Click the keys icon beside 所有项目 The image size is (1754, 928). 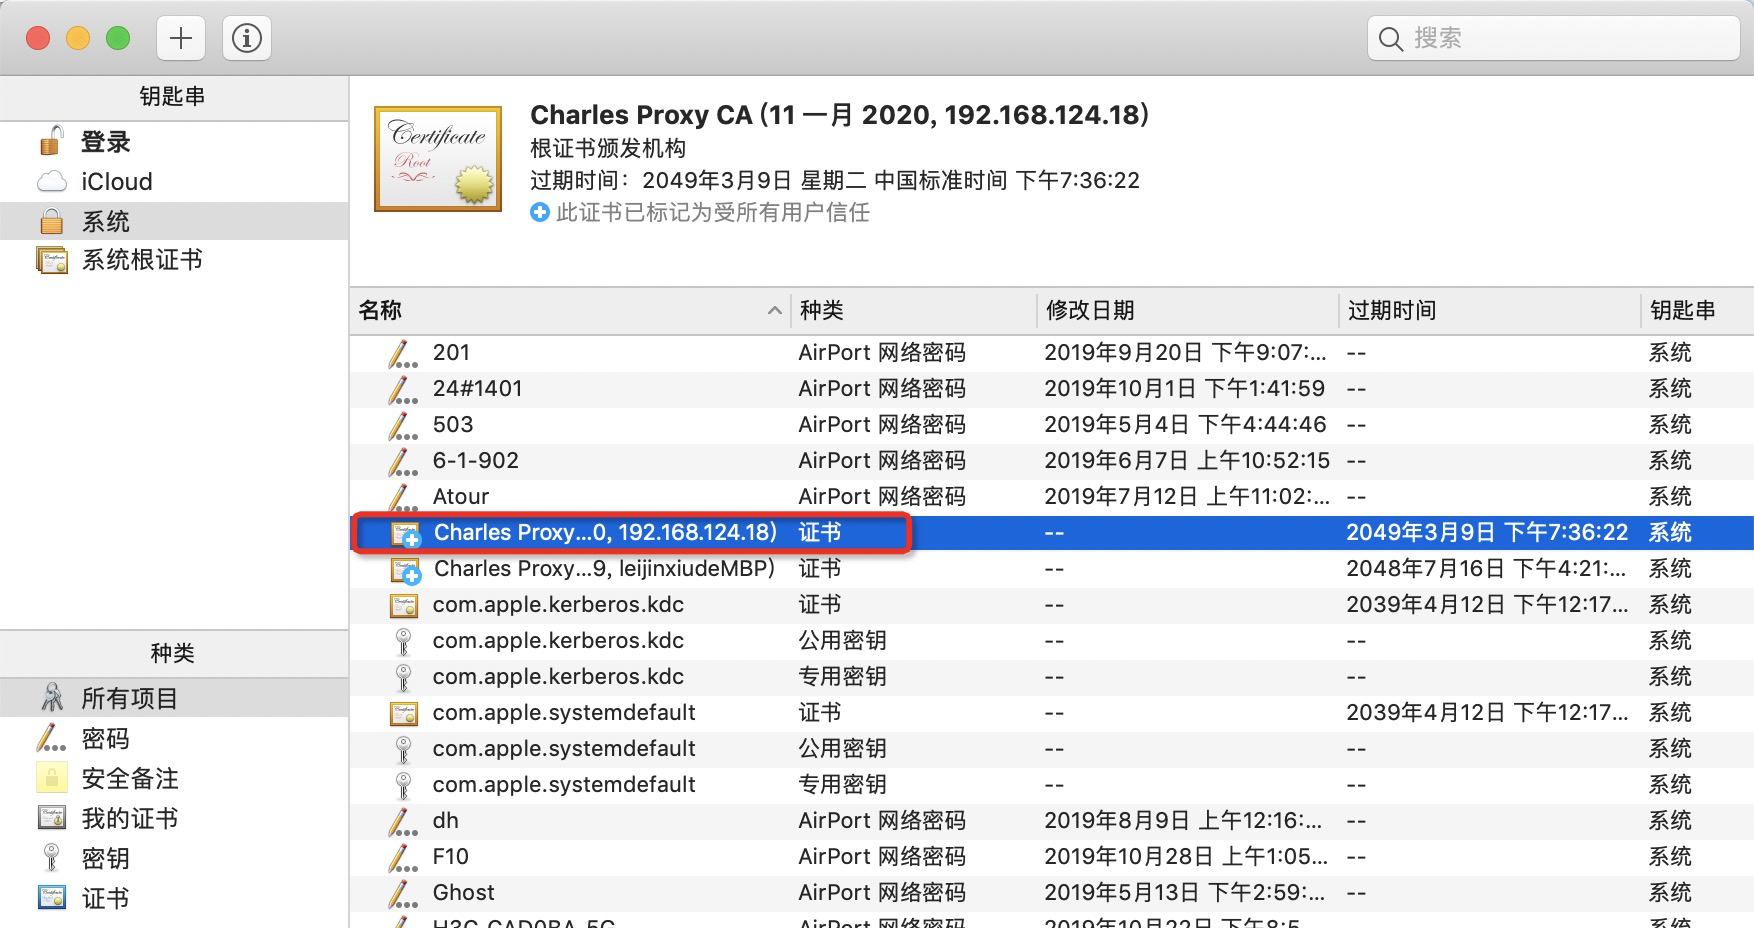point(52,698)
